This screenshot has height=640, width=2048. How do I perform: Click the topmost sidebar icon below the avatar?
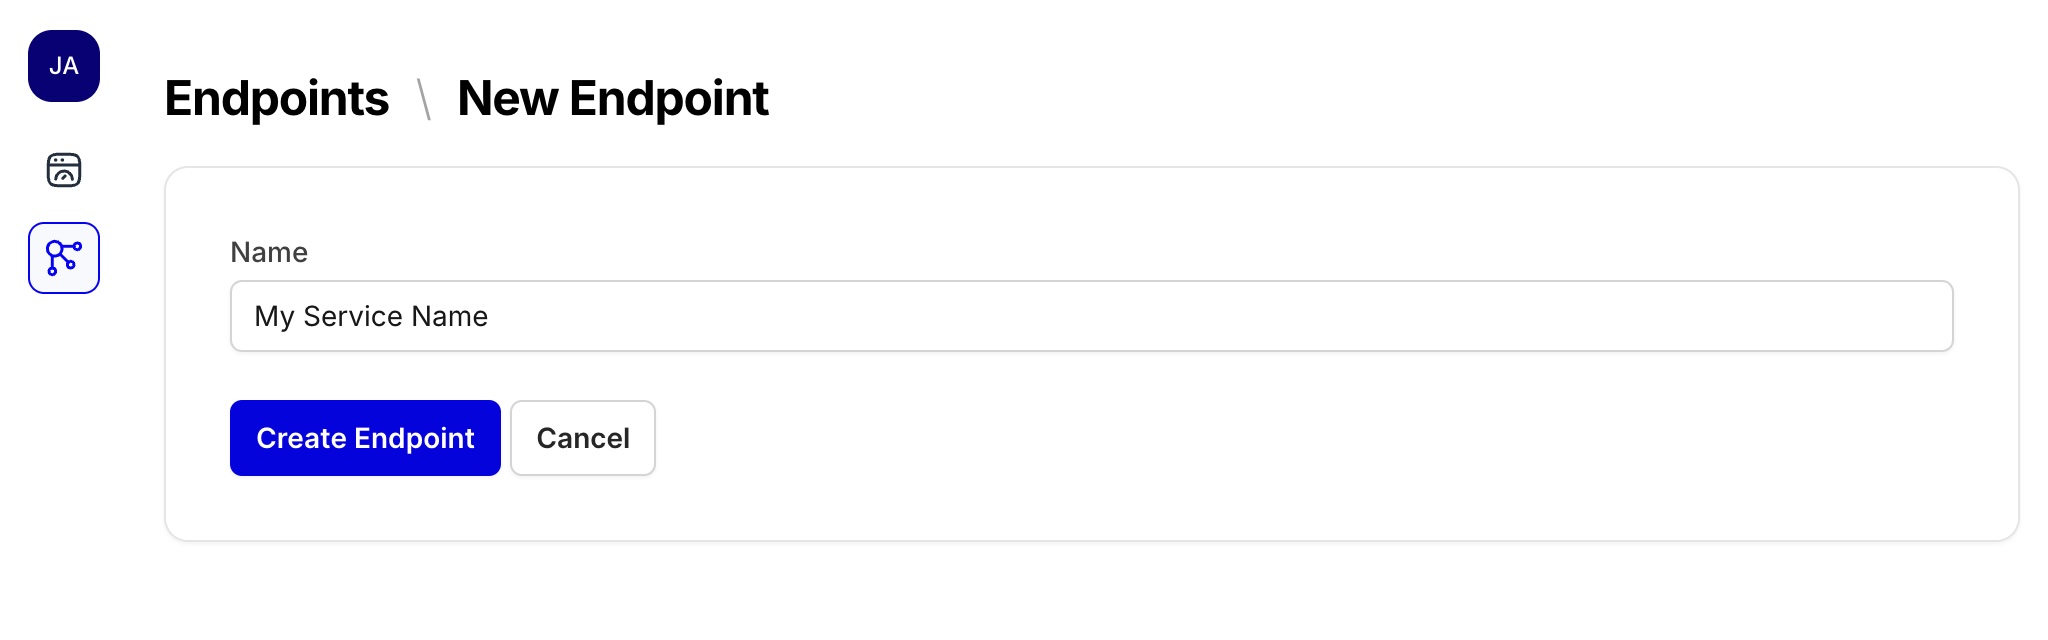(64, 170)
